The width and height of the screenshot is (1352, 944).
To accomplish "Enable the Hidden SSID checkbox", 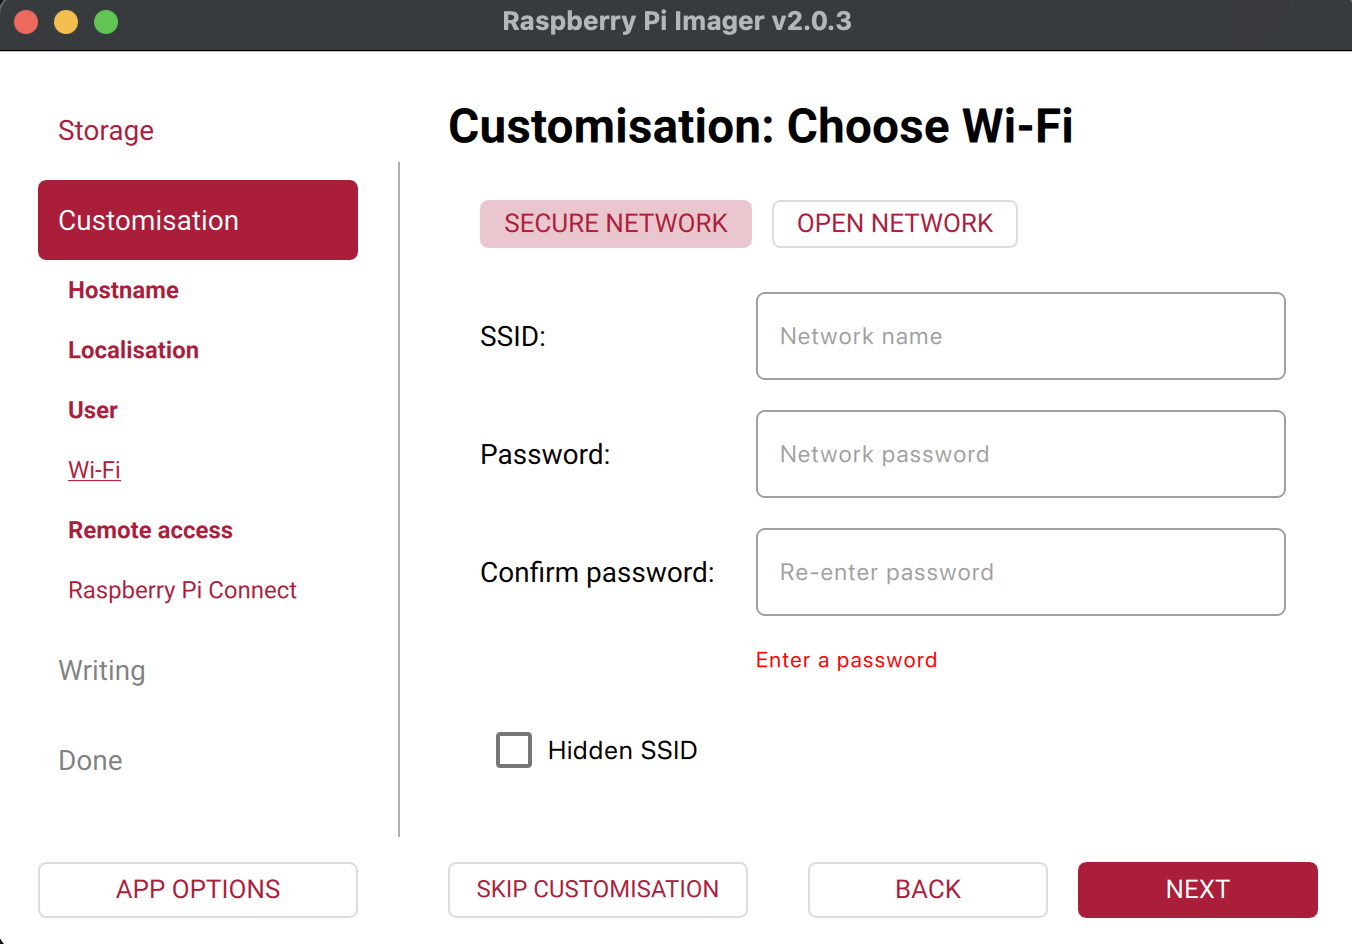I will (514, 750).
